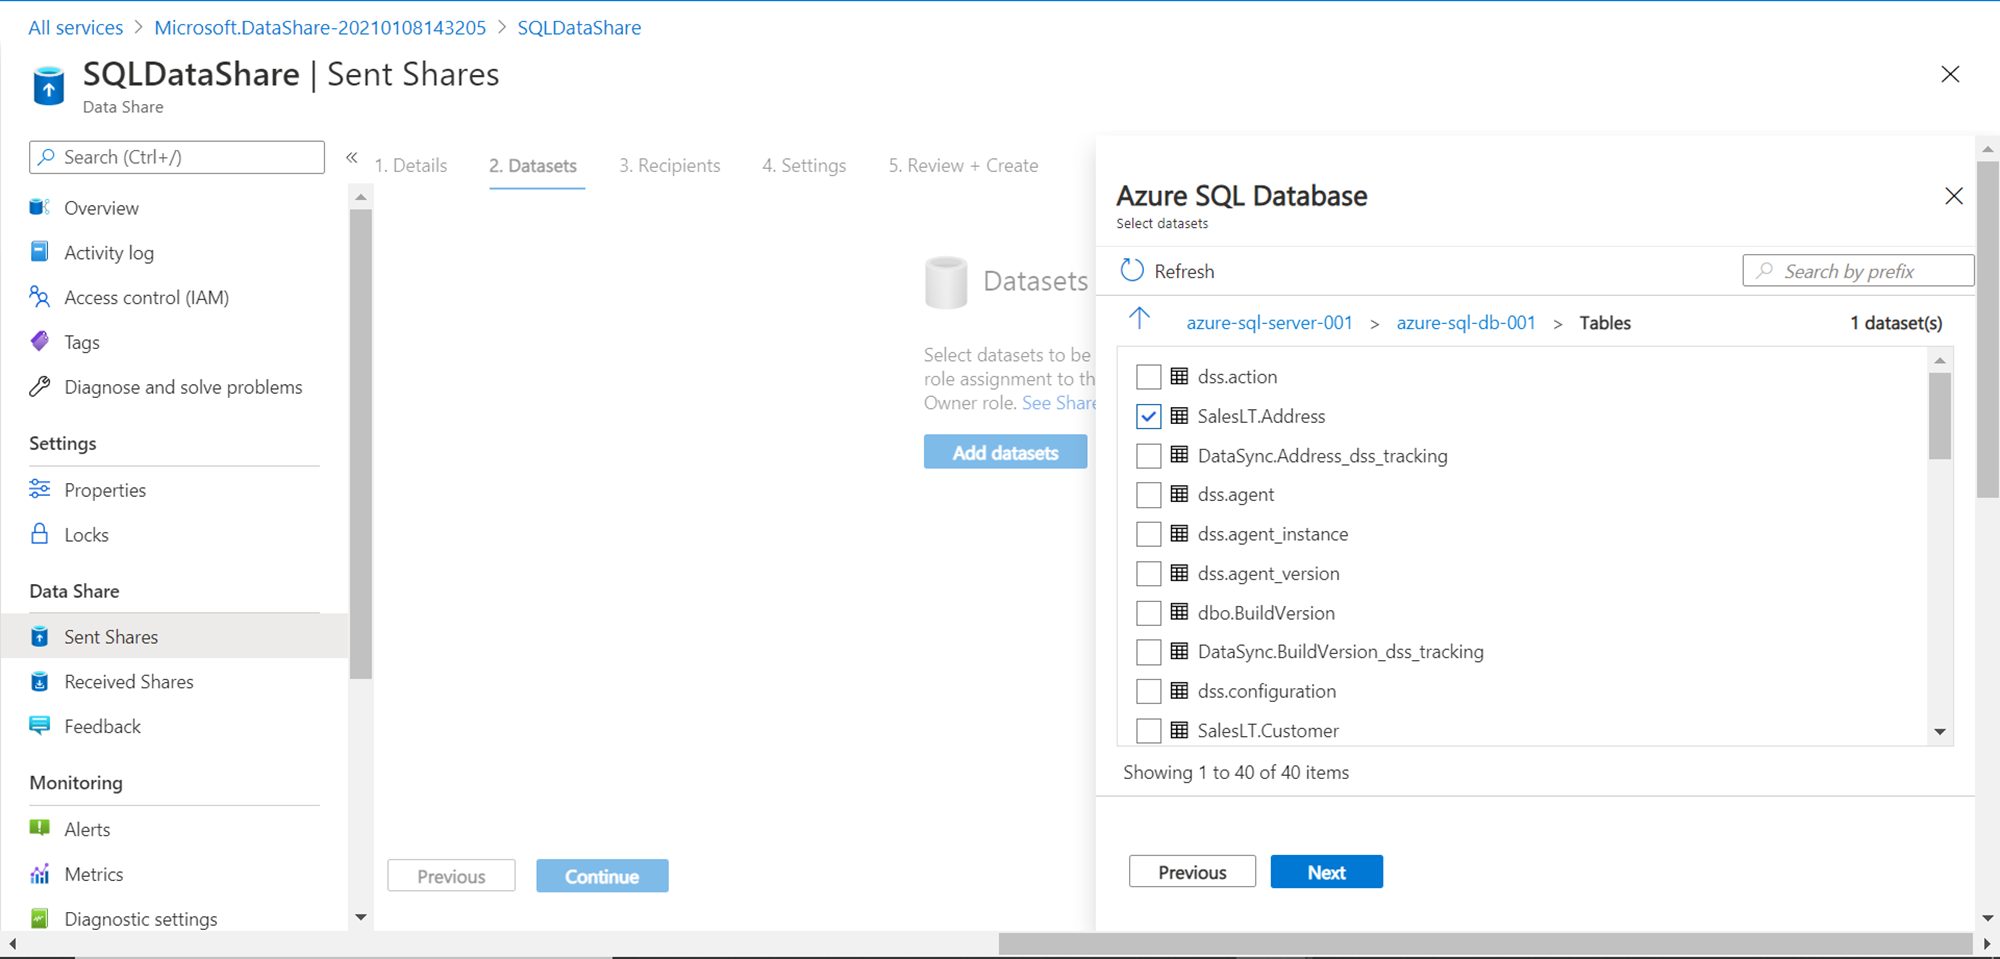Collapse the sidebar with double chevron
The height and width of the screenshot is (959, 2000).
(352, 158)
